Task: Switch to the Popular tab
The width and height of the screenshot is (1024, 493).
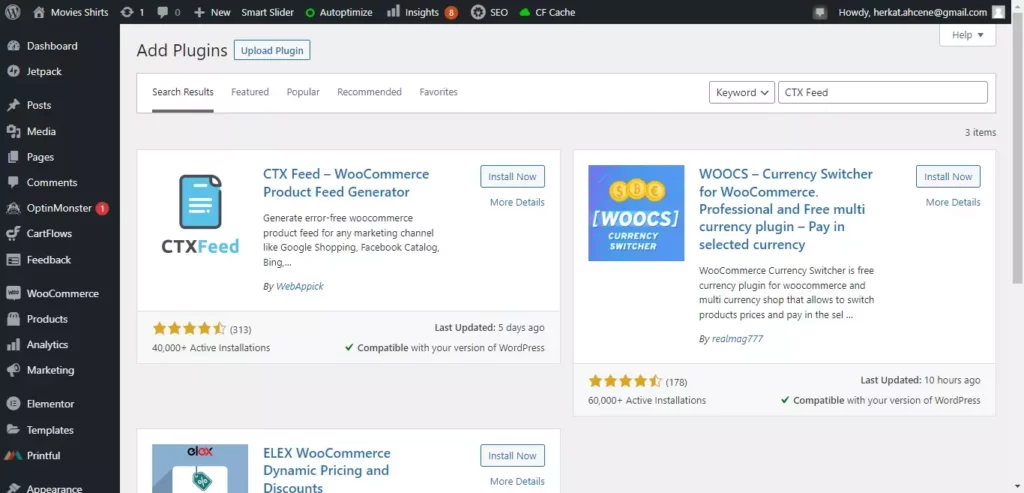Action: 303,92
